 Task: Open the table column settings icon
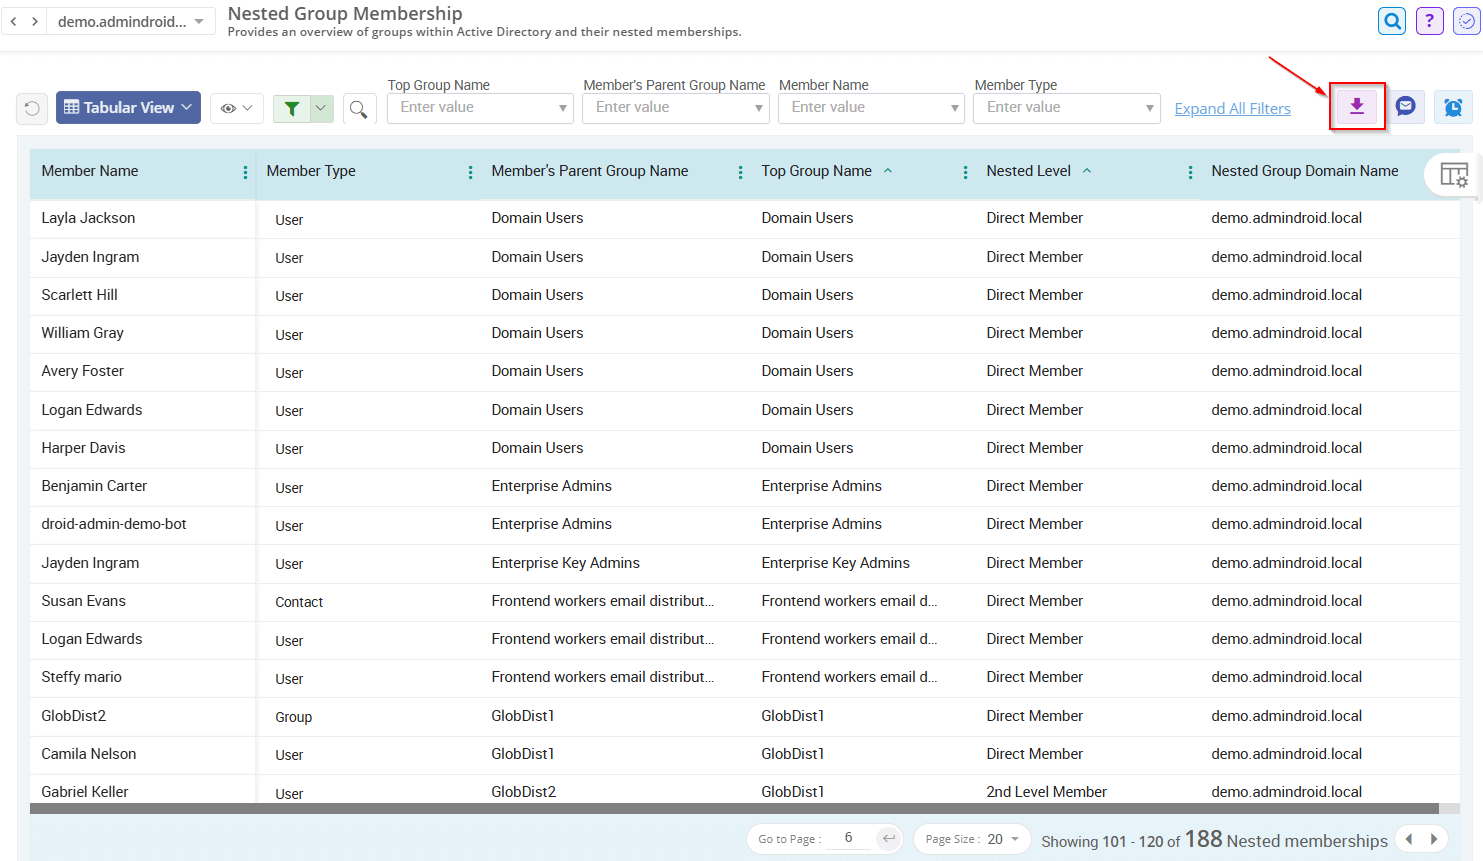(1456, 175)
